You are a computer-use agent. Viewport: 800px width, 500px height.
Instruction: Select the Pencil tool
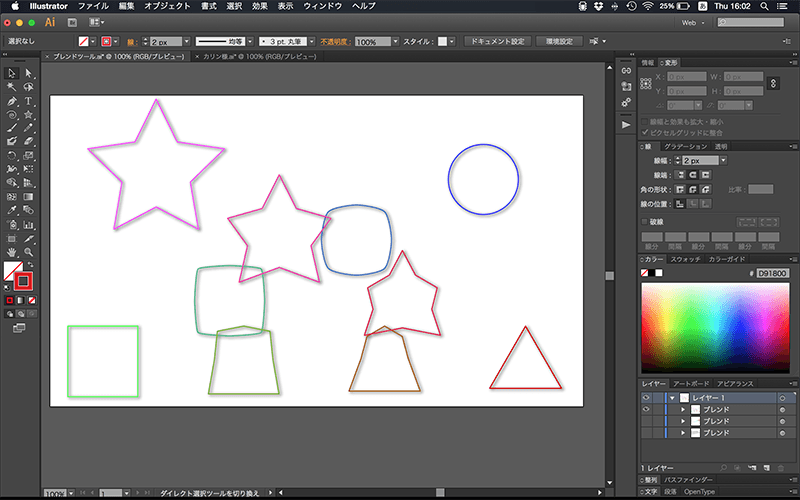click(x=28, y=128)
